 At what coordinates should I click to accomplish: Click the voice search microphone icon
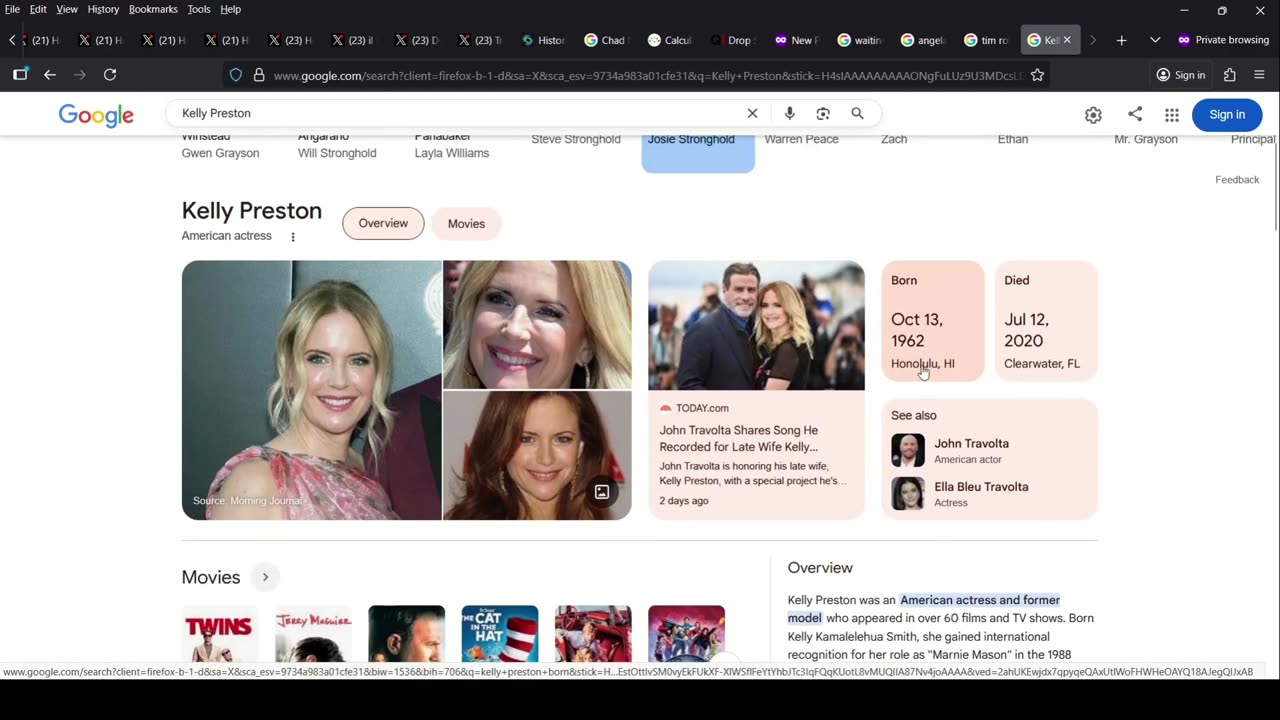pos(789,114)
